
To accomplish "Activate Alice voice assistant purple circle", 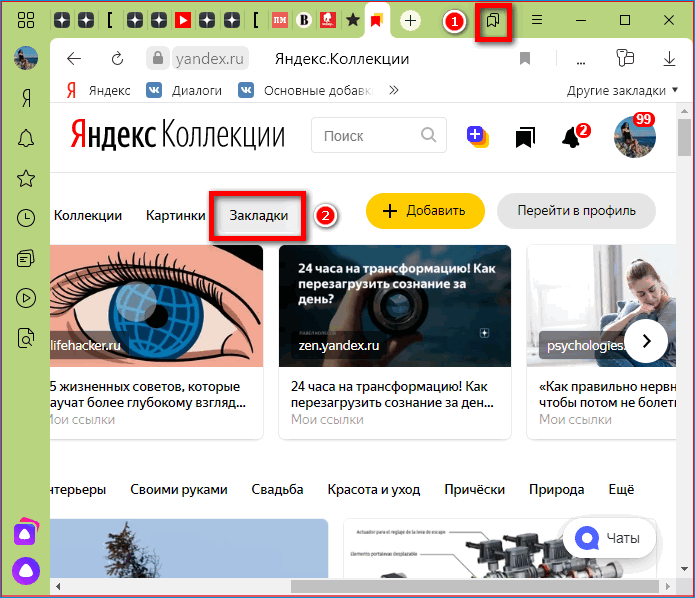I will [26, 571].
